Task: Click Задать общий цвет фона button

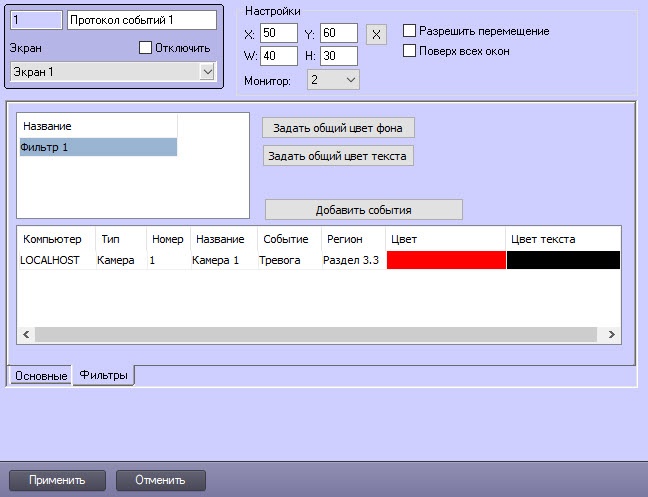Action: pos(338,127)
